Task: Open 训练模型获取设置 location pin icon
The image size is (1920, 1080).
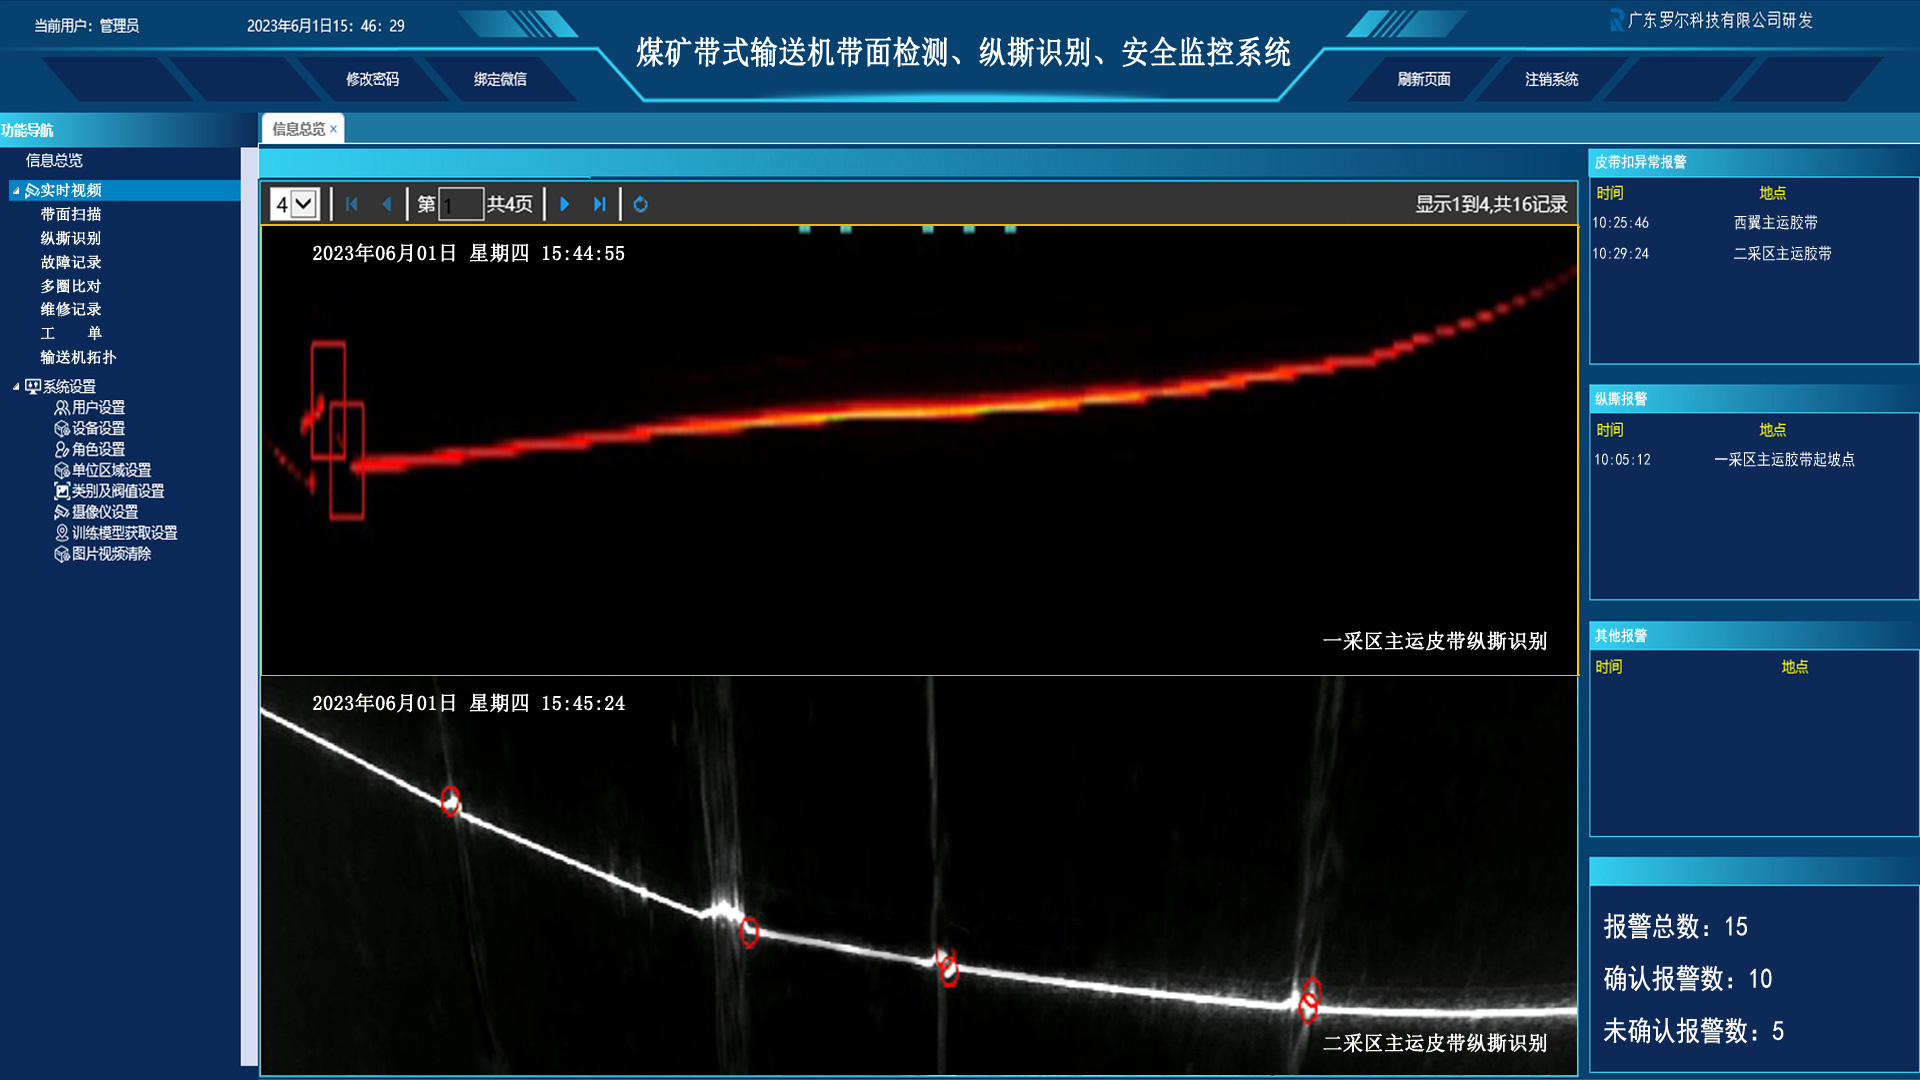Action: click(x=62, y=533)
